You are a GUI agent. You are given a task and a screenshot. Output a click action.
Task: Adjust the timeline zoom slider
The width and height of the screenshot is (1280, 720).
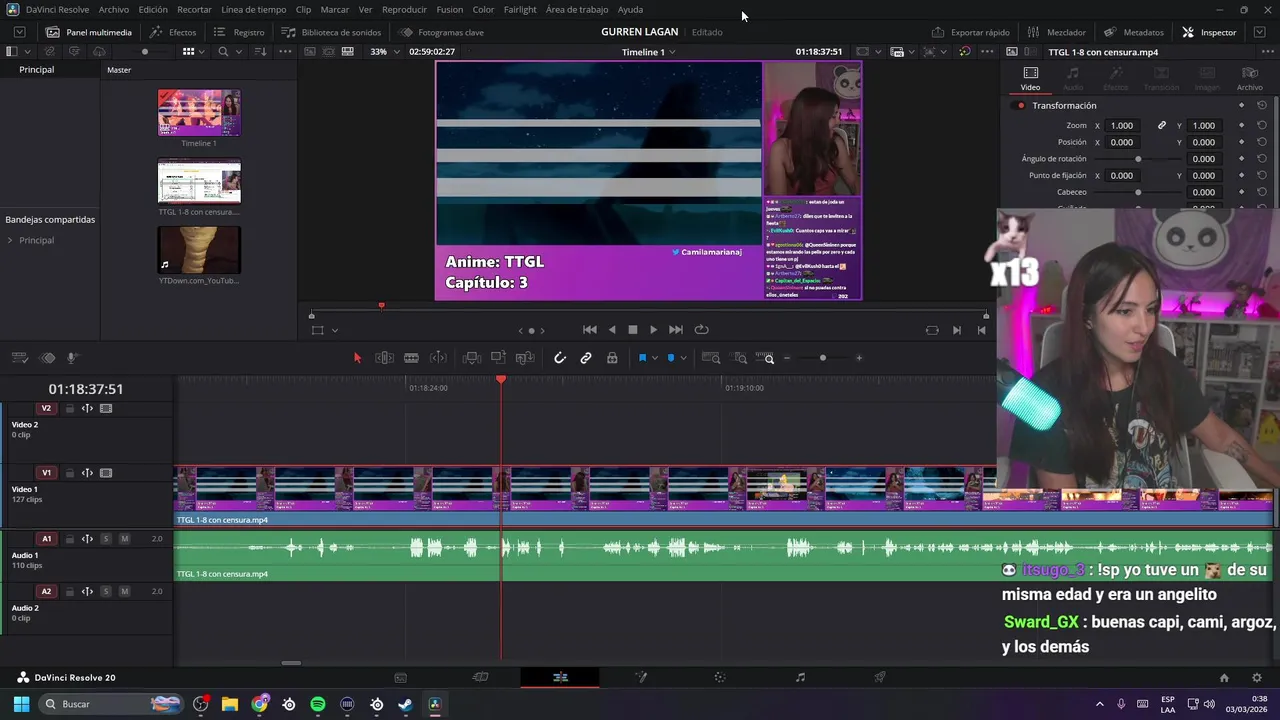822,358
